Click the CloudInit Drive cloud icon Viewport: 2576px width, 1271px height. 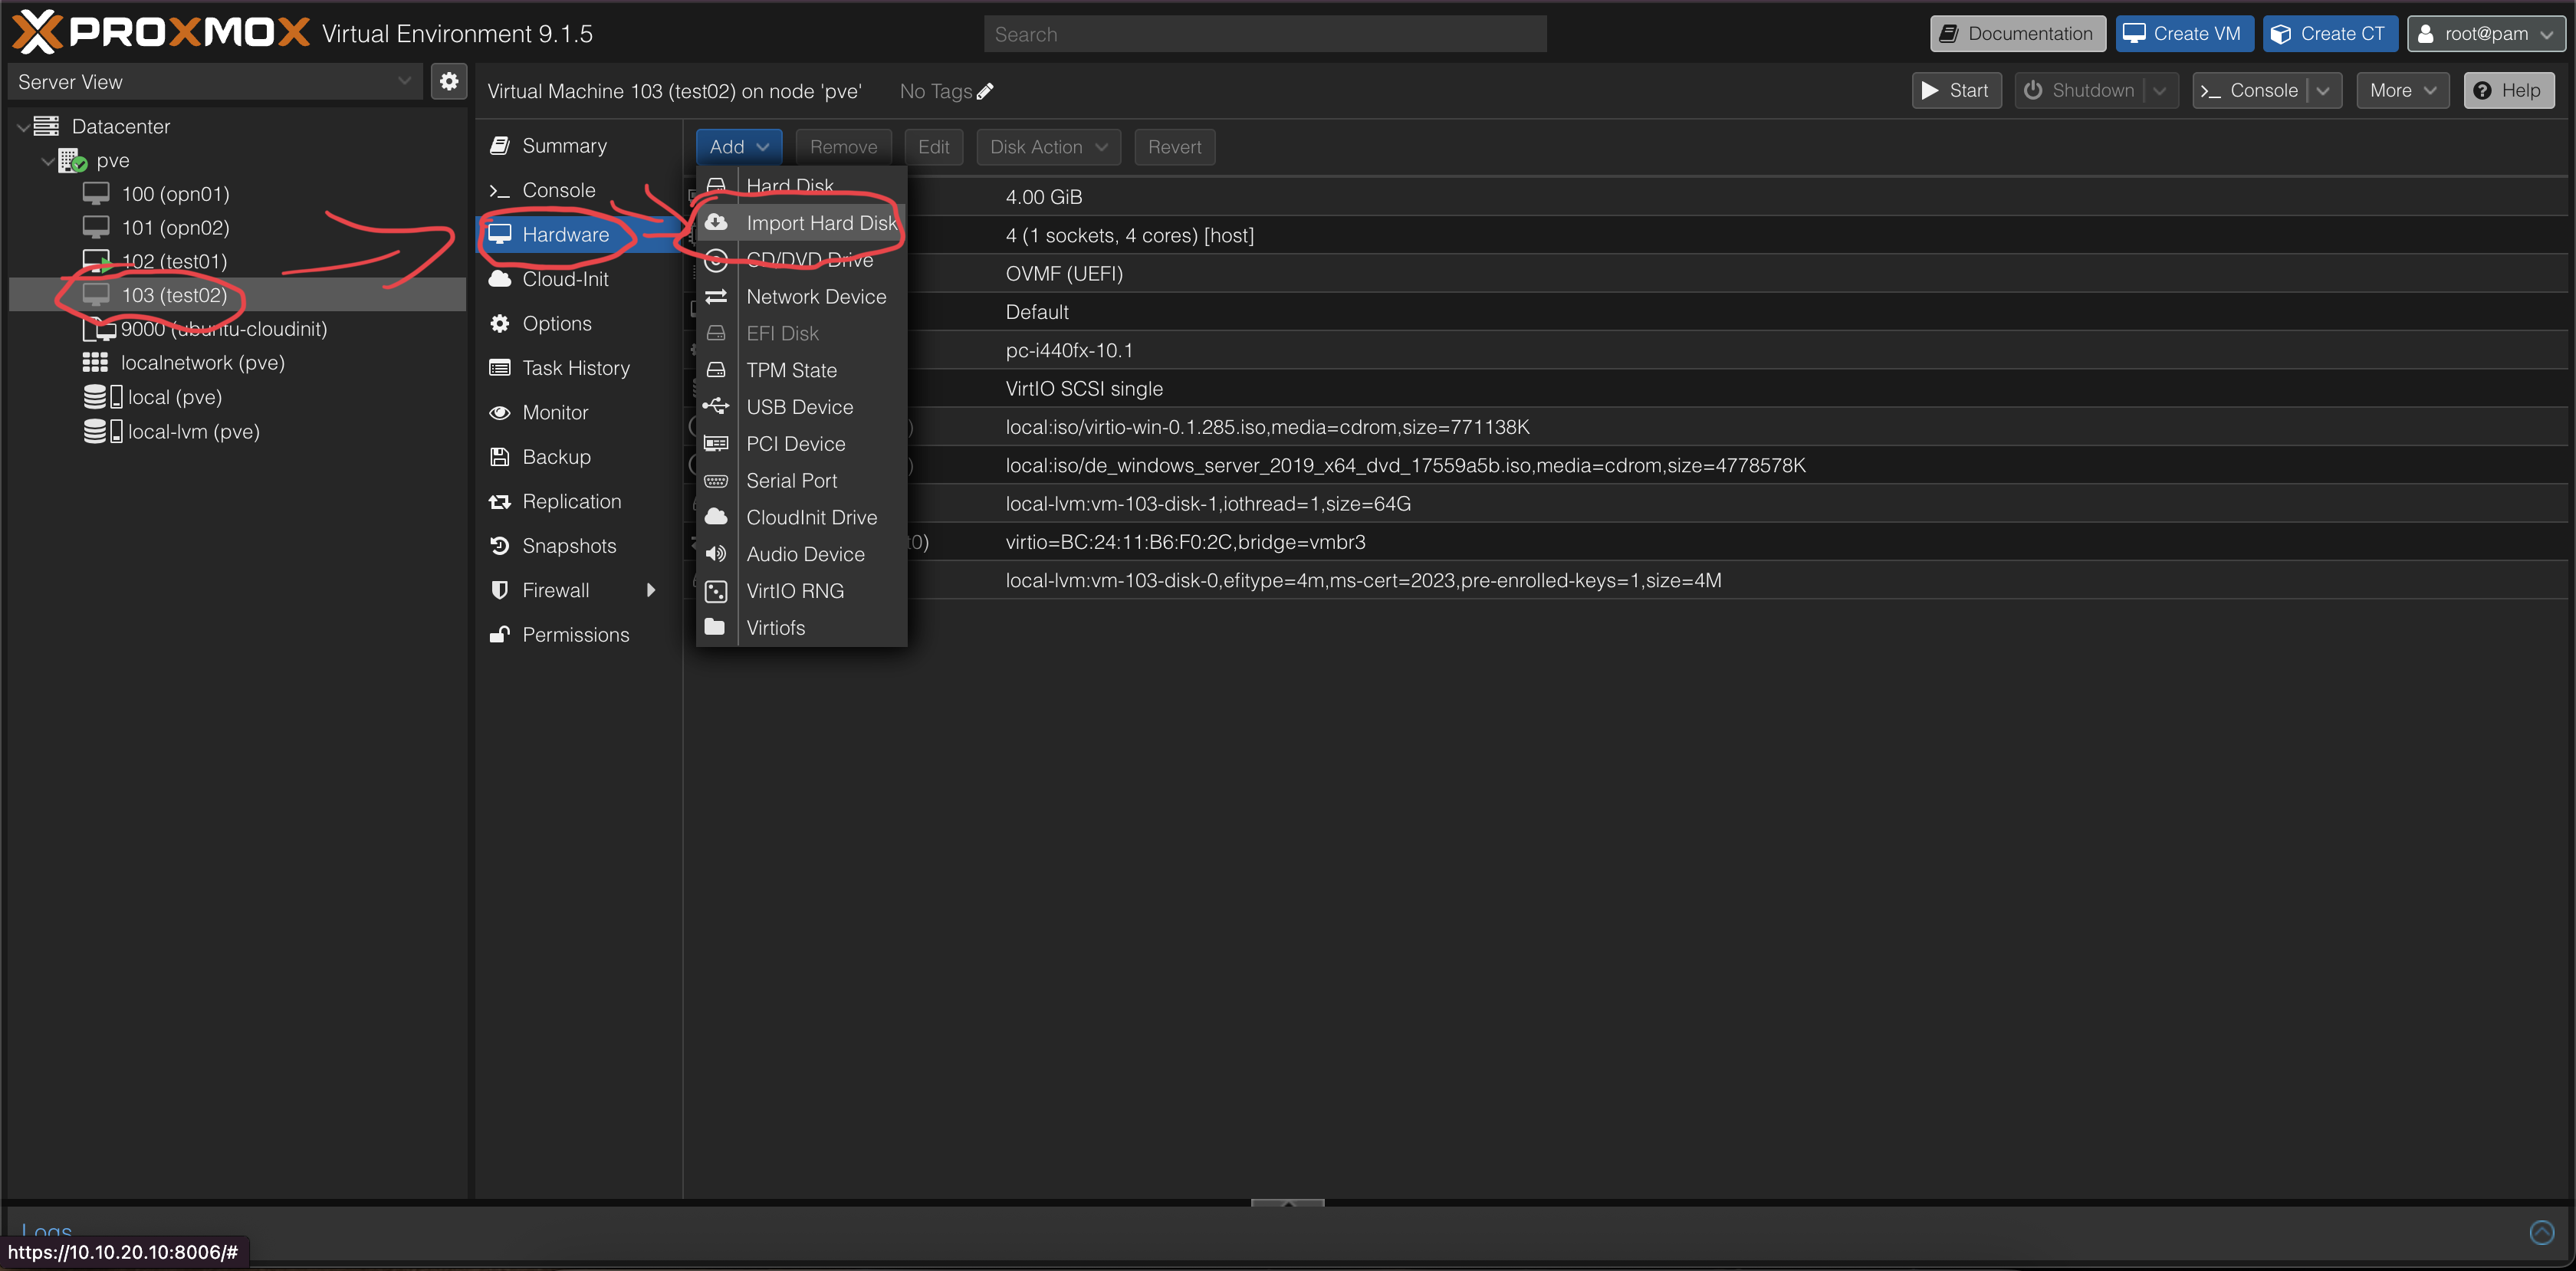click(x=716, y=516)
